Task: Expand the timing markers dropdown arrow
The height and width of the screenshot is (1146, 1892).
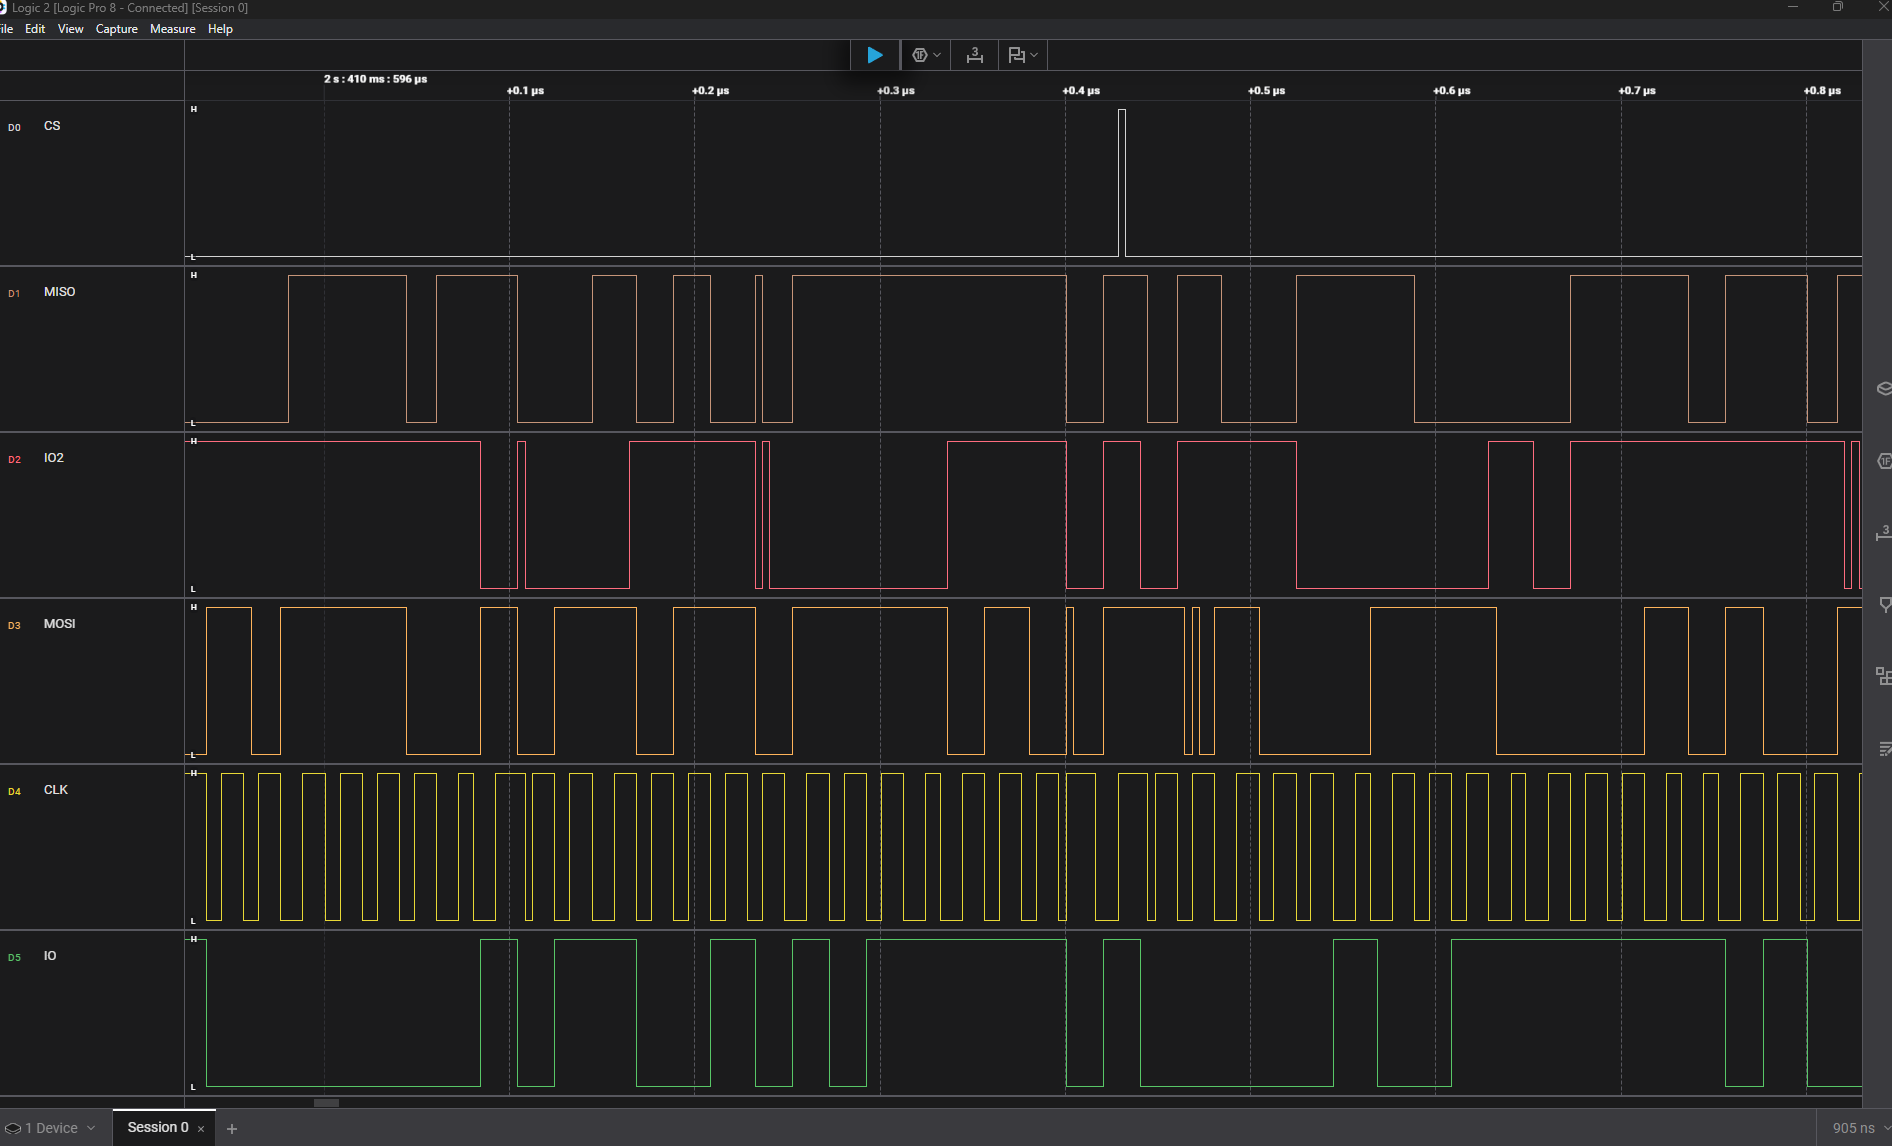Action: click(1034, 55)
